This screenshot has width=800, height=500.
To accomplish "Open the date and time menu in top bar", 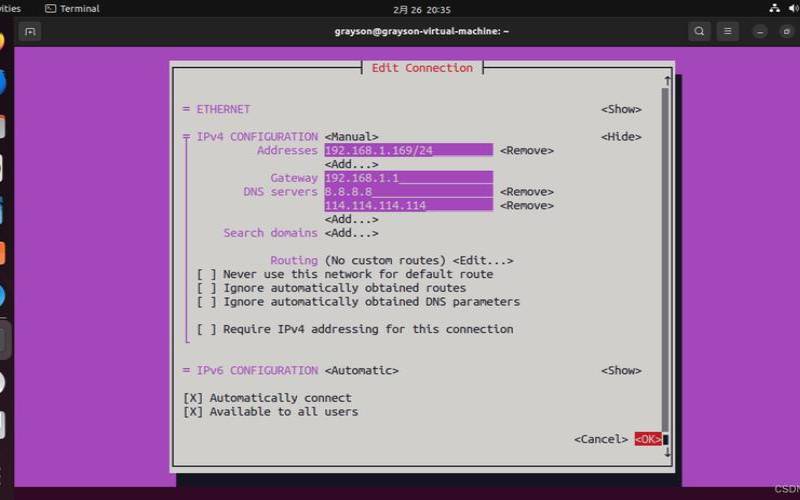I will coord(421,8).
